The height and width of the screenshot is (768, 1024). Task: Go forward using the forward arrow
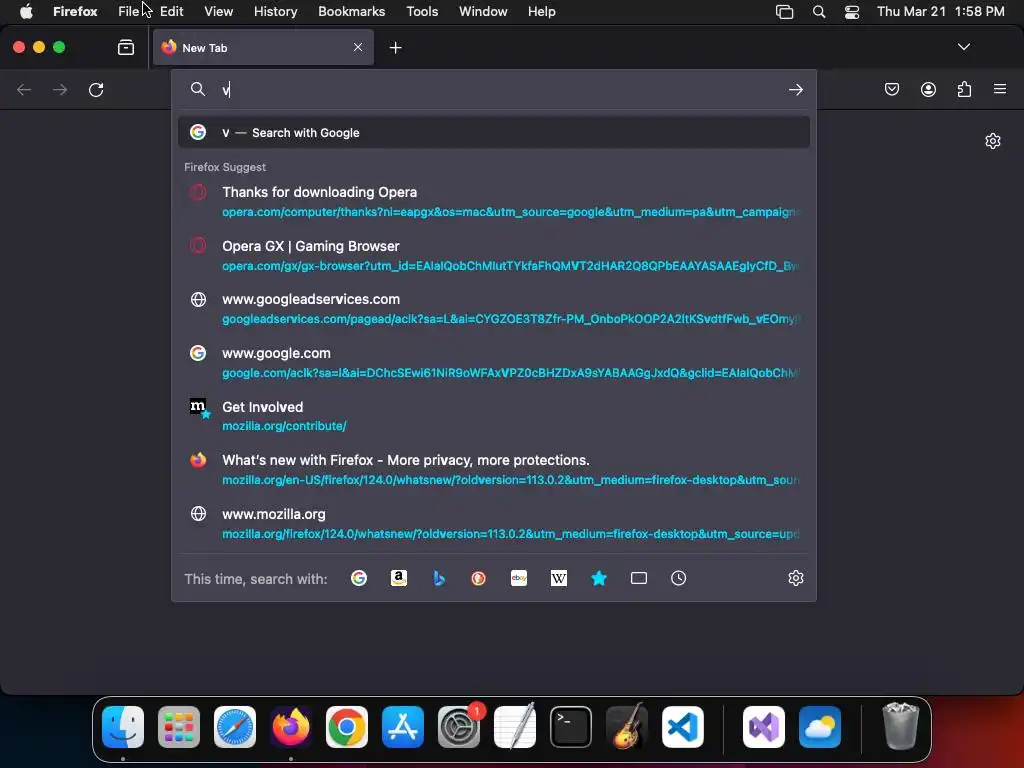[60, 89]
